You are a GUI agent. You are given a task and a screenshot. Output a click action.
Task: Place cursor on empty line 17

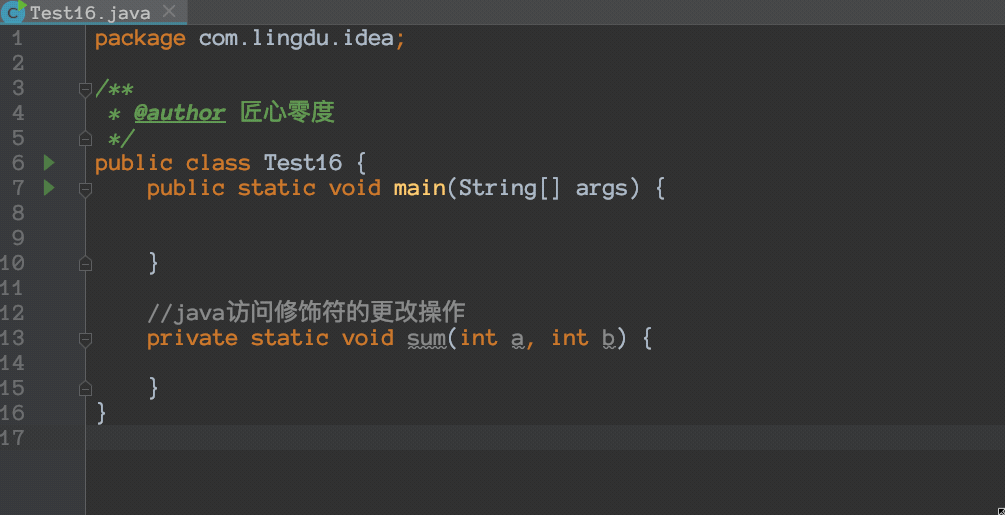[x=545, y=437]
